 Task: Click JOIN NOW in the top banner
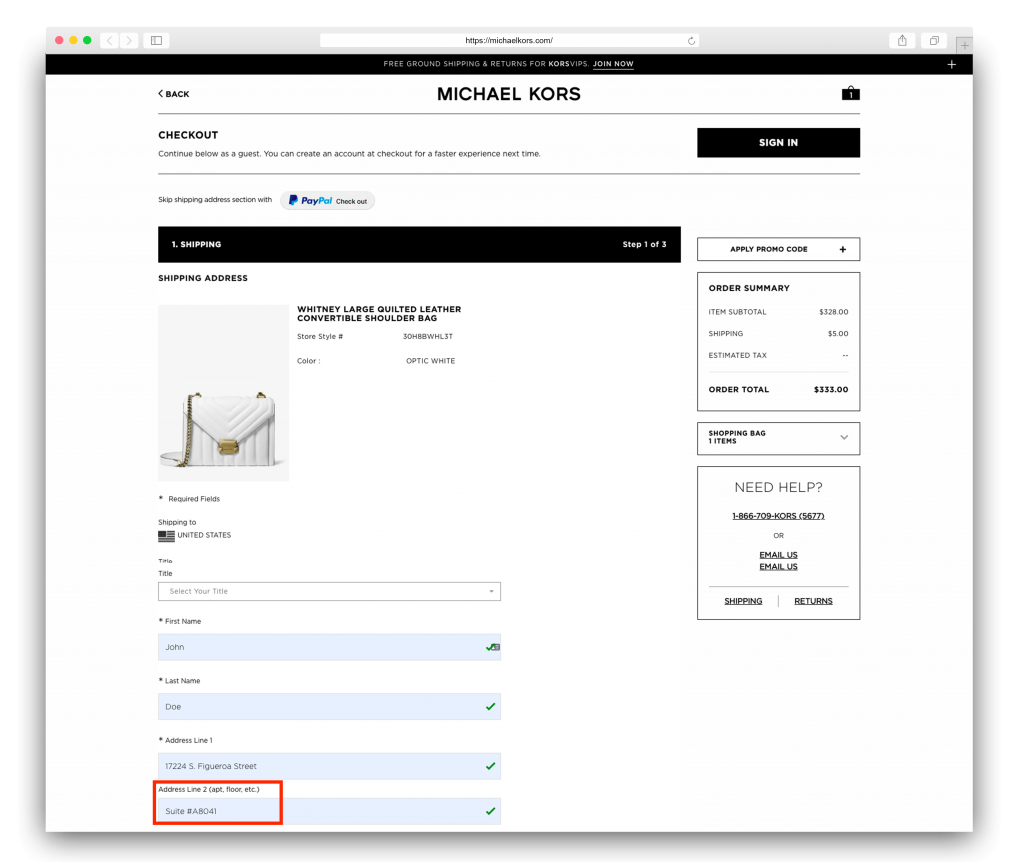point(613,64)
